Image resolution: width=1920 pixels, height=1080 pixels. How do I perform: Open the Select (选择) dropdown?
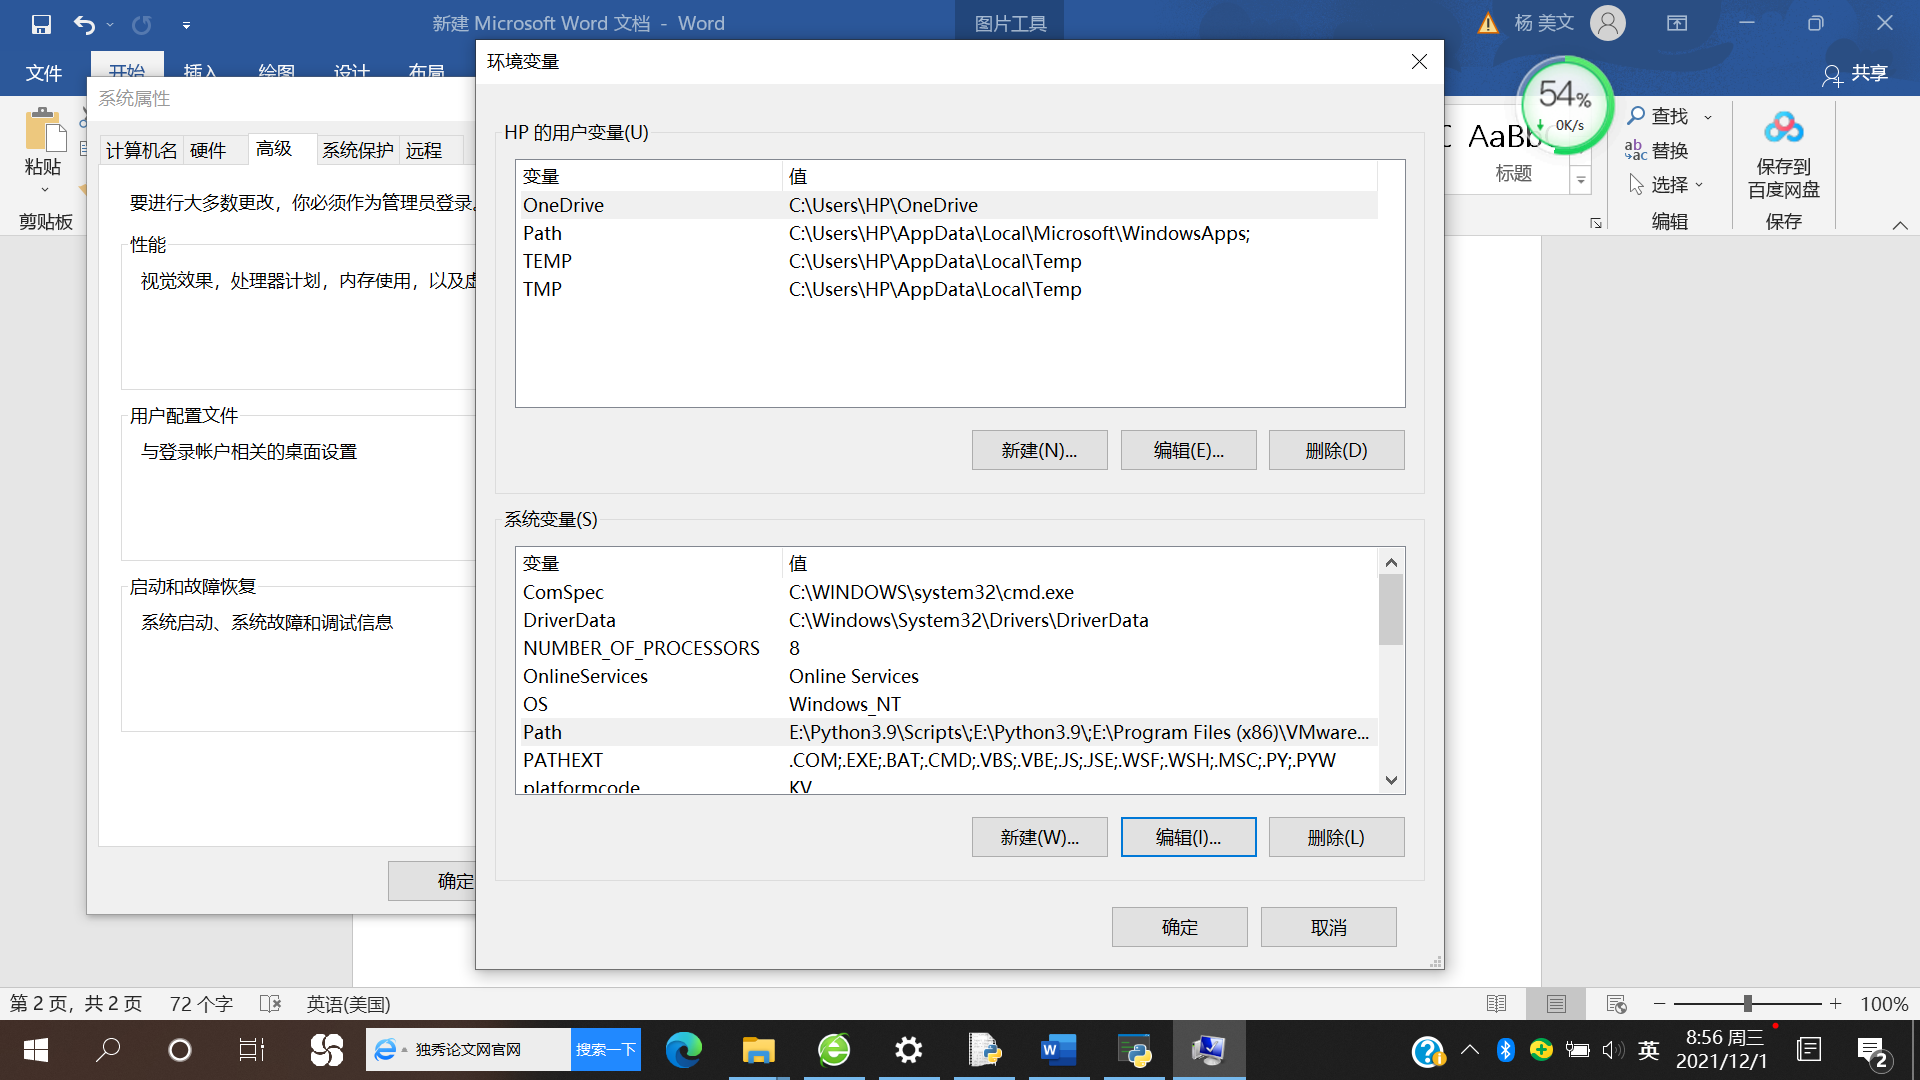tap(1665, 185)
